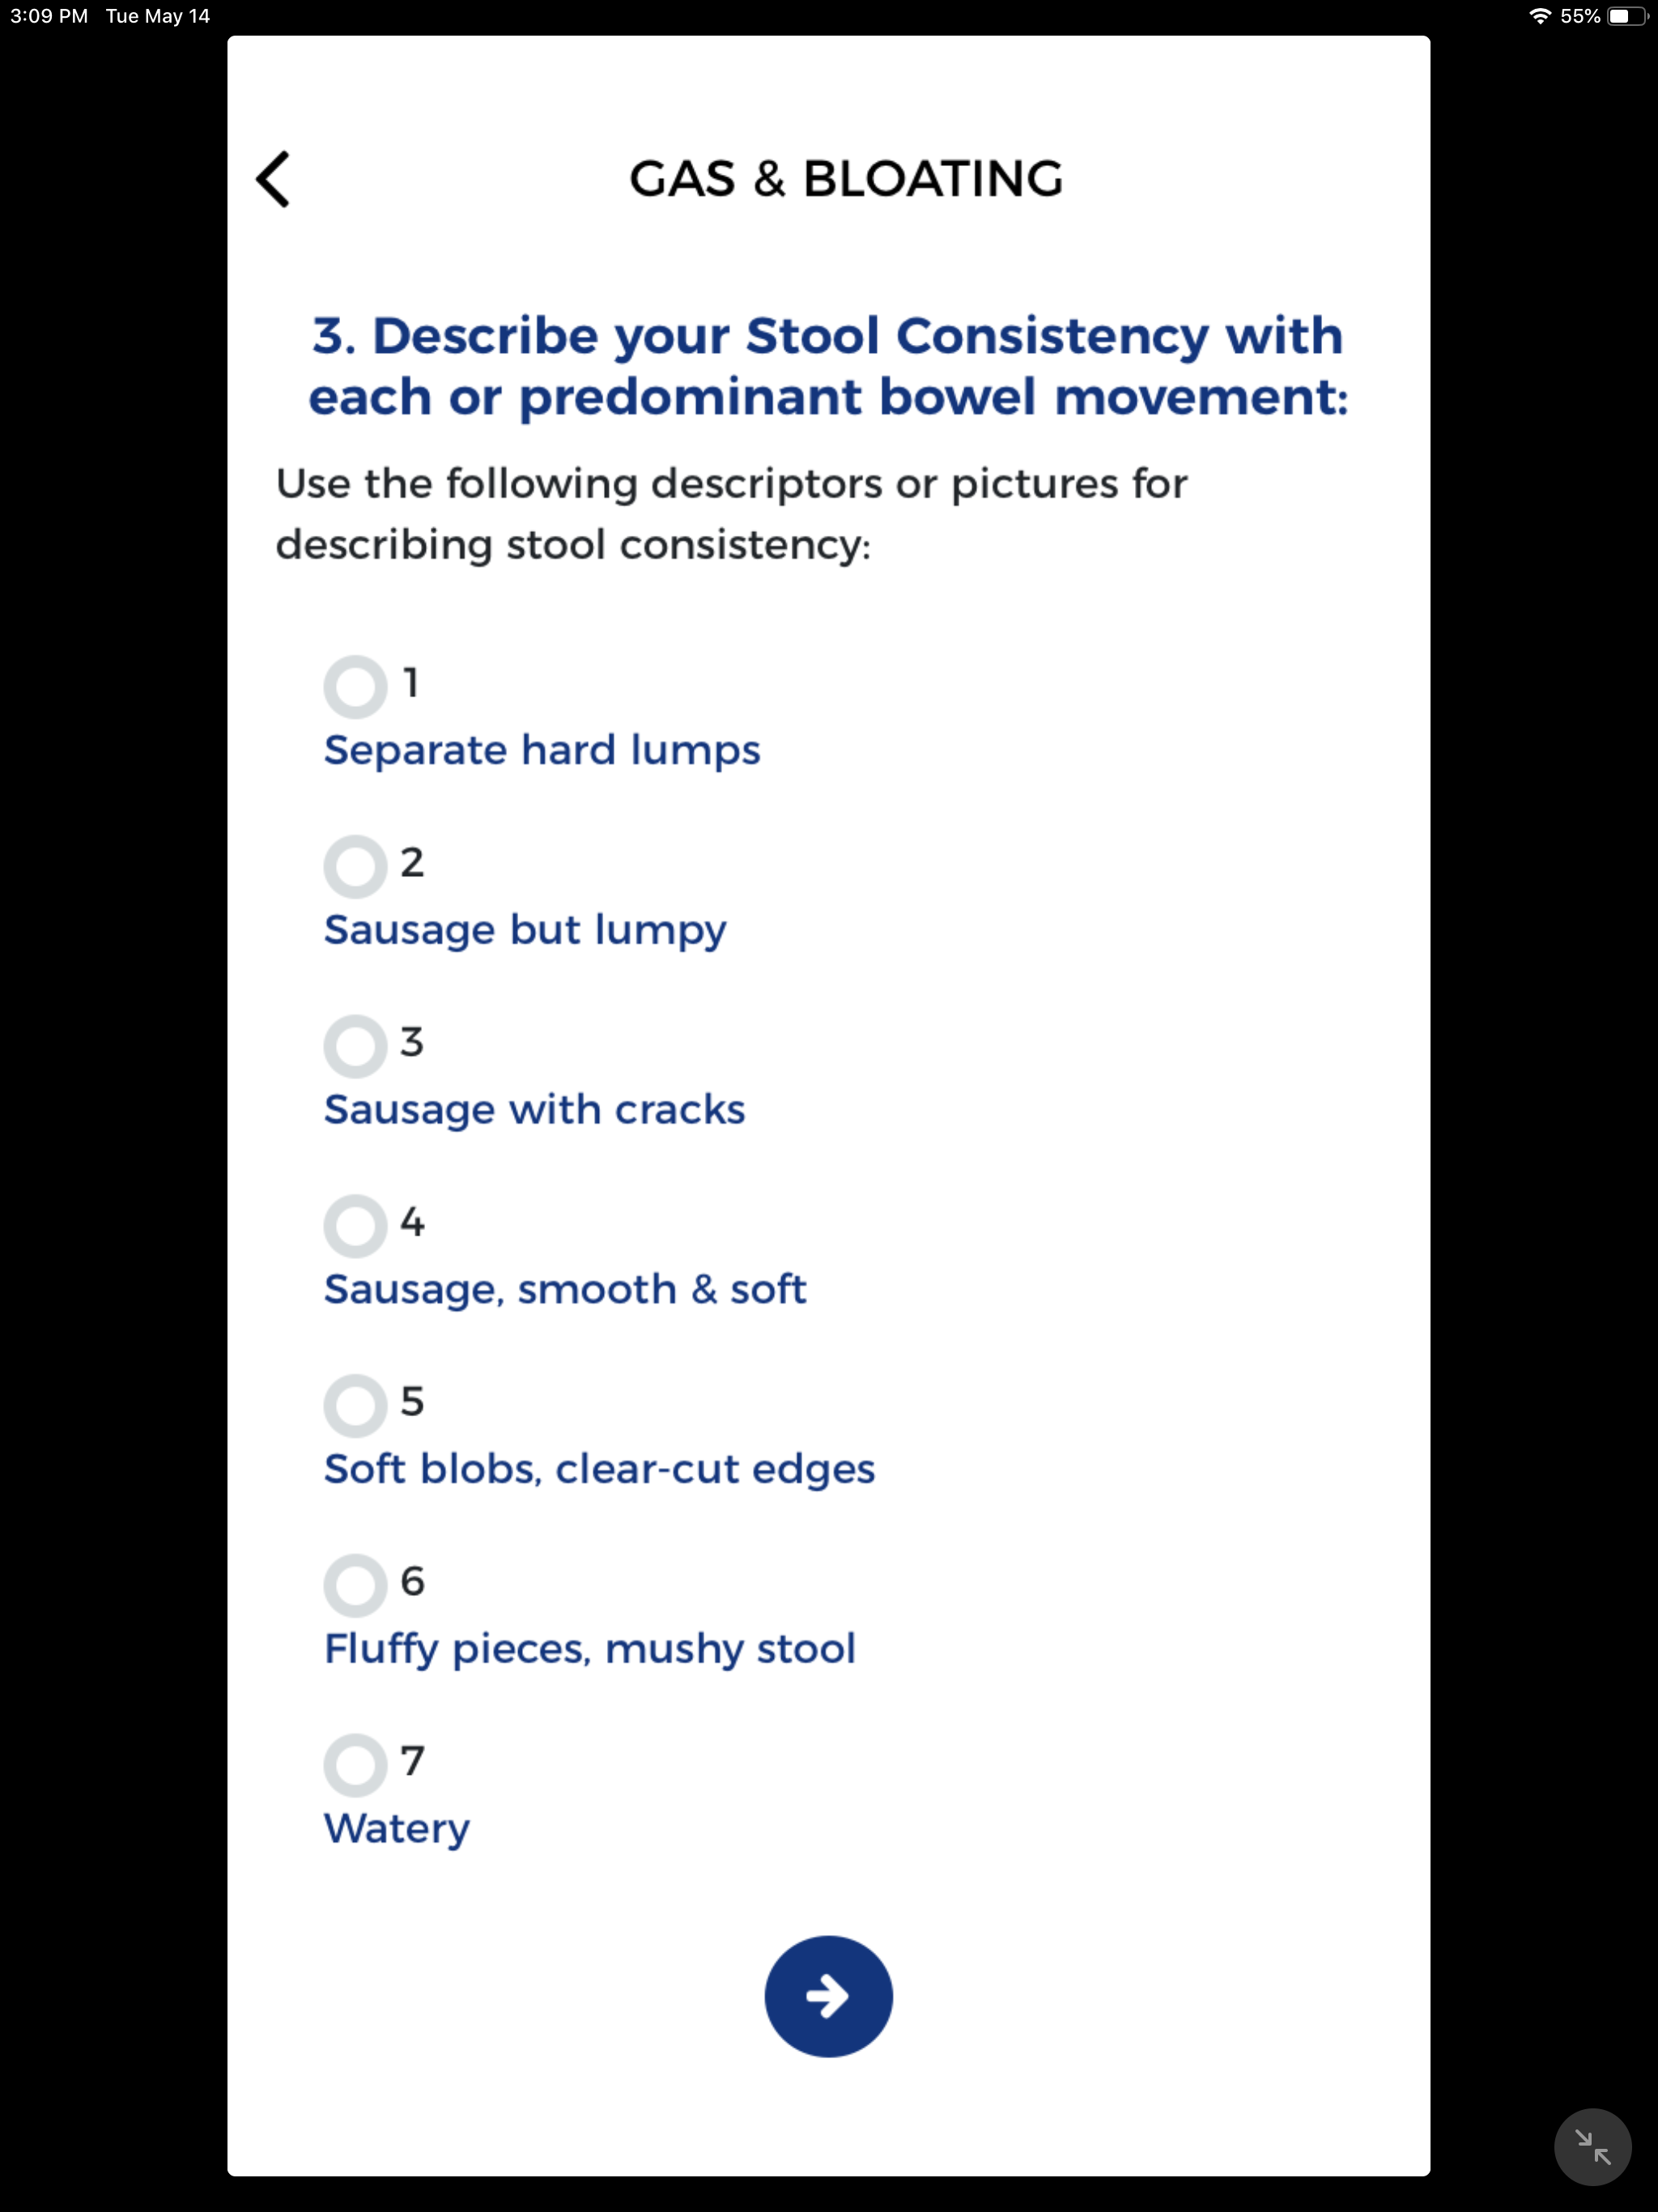Image resolution: width=1658 pixels, height=2212 pixels.
Task: Tap the 55% battery percentage text
Action: pos(1580,15)
